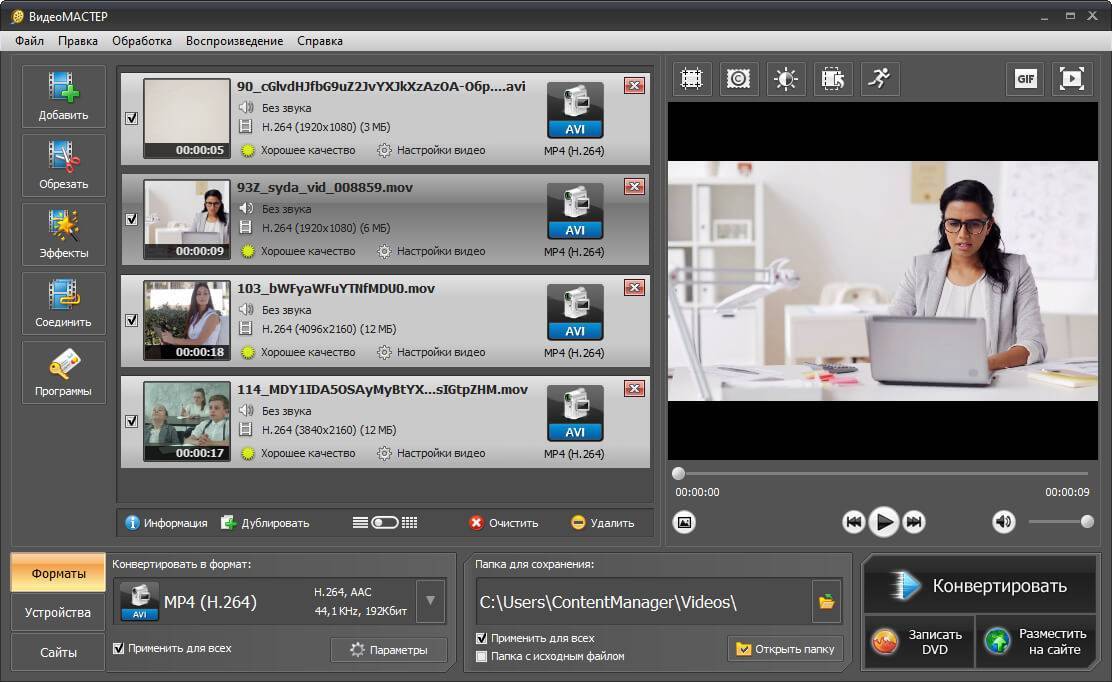Expand the MP4 (H.264) format dropdown
The width and height of the screenshot is (1112, 682).
tap(430, 601)
